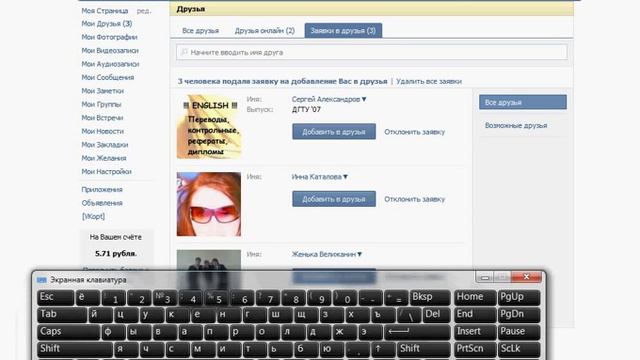640x360 pixels.
Task: Click the End key
Action: point(475,315)
